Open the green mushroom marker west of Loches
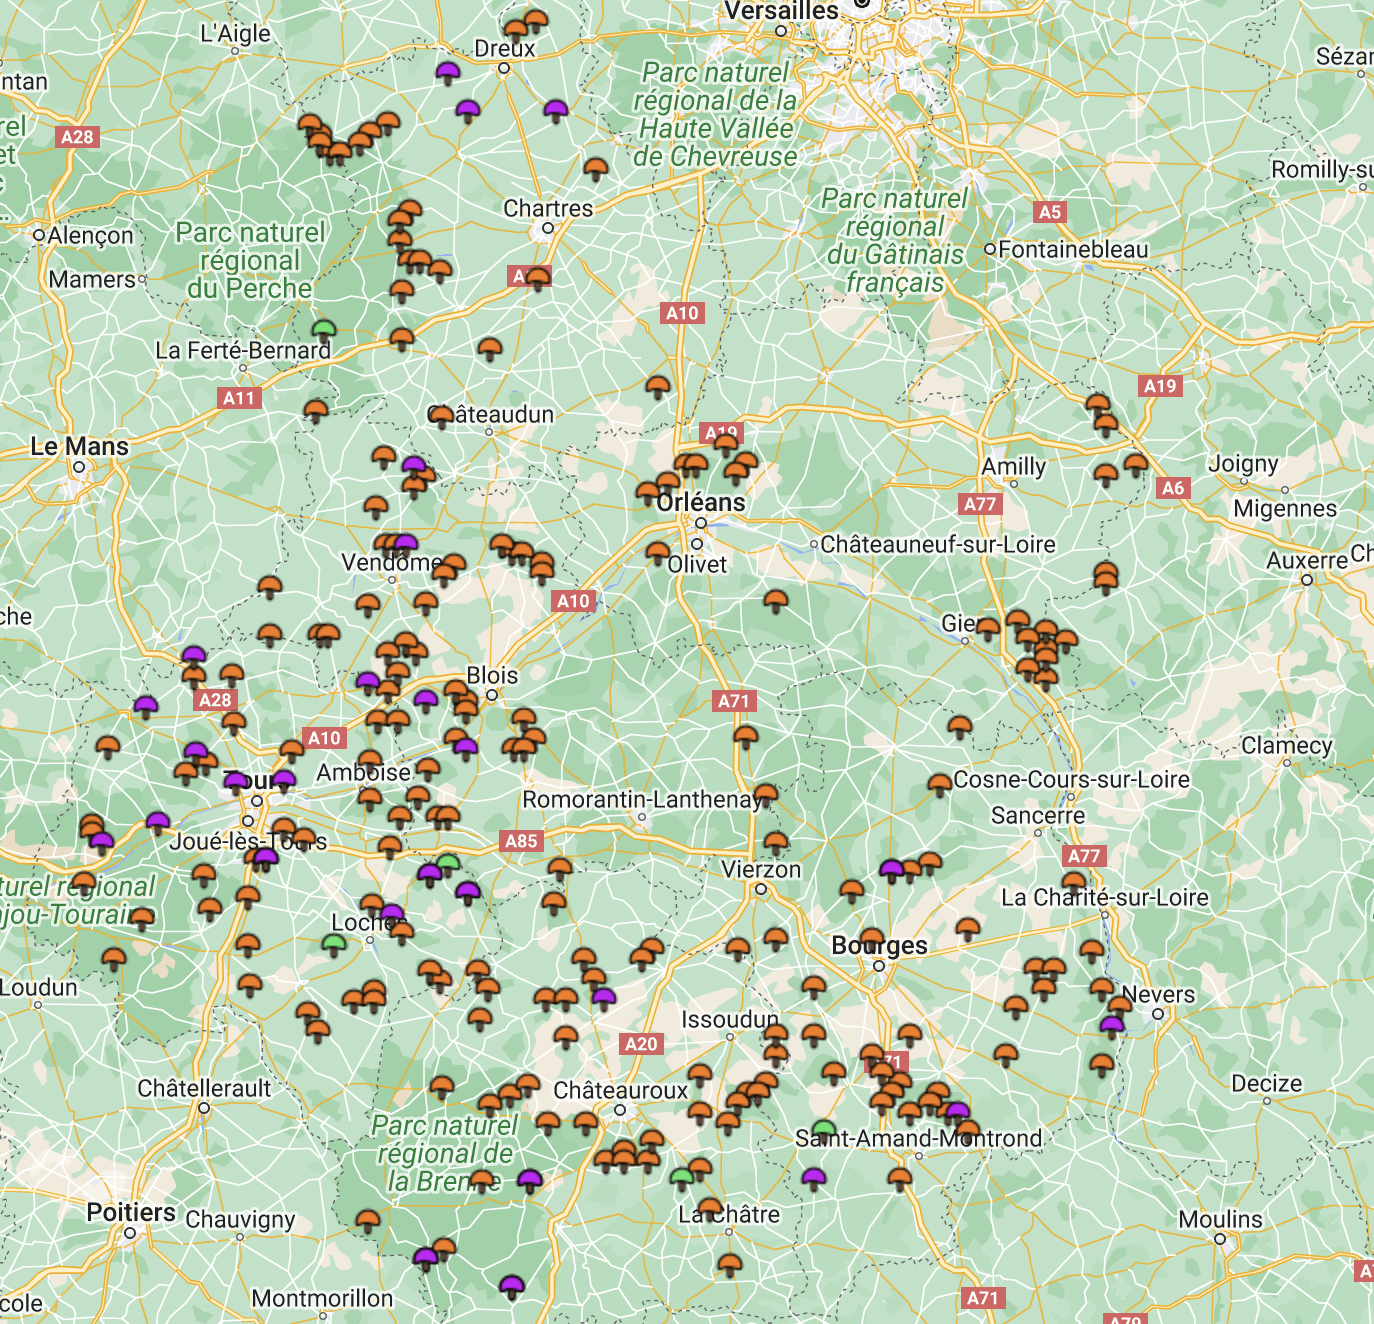This screenshot has width=1374, height=1324. (x=335, y=943)
